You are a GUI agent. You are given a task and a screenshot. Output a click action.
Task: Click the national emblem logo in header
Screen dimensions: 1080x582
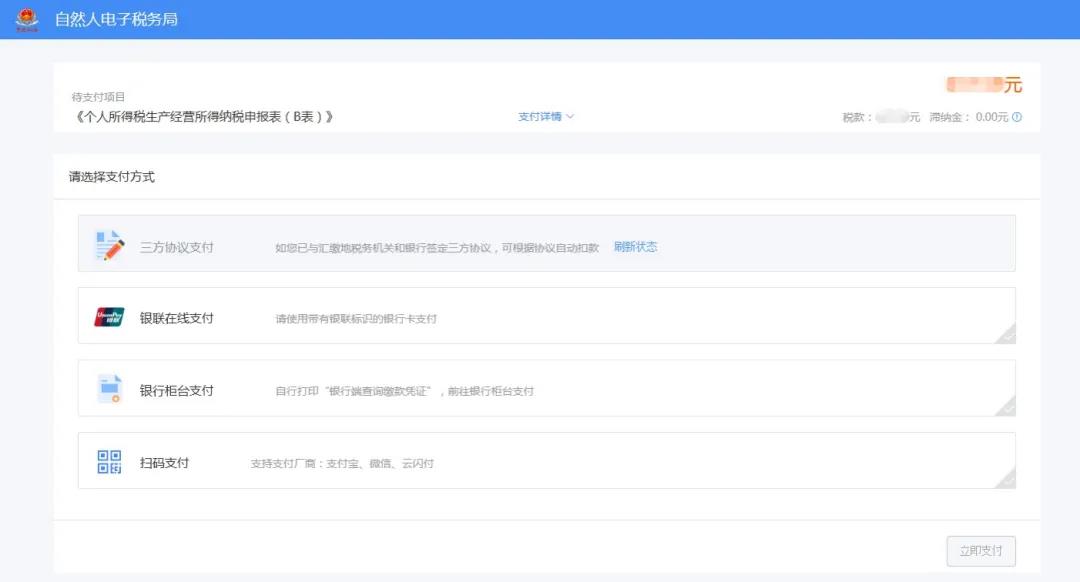(28, 18)
